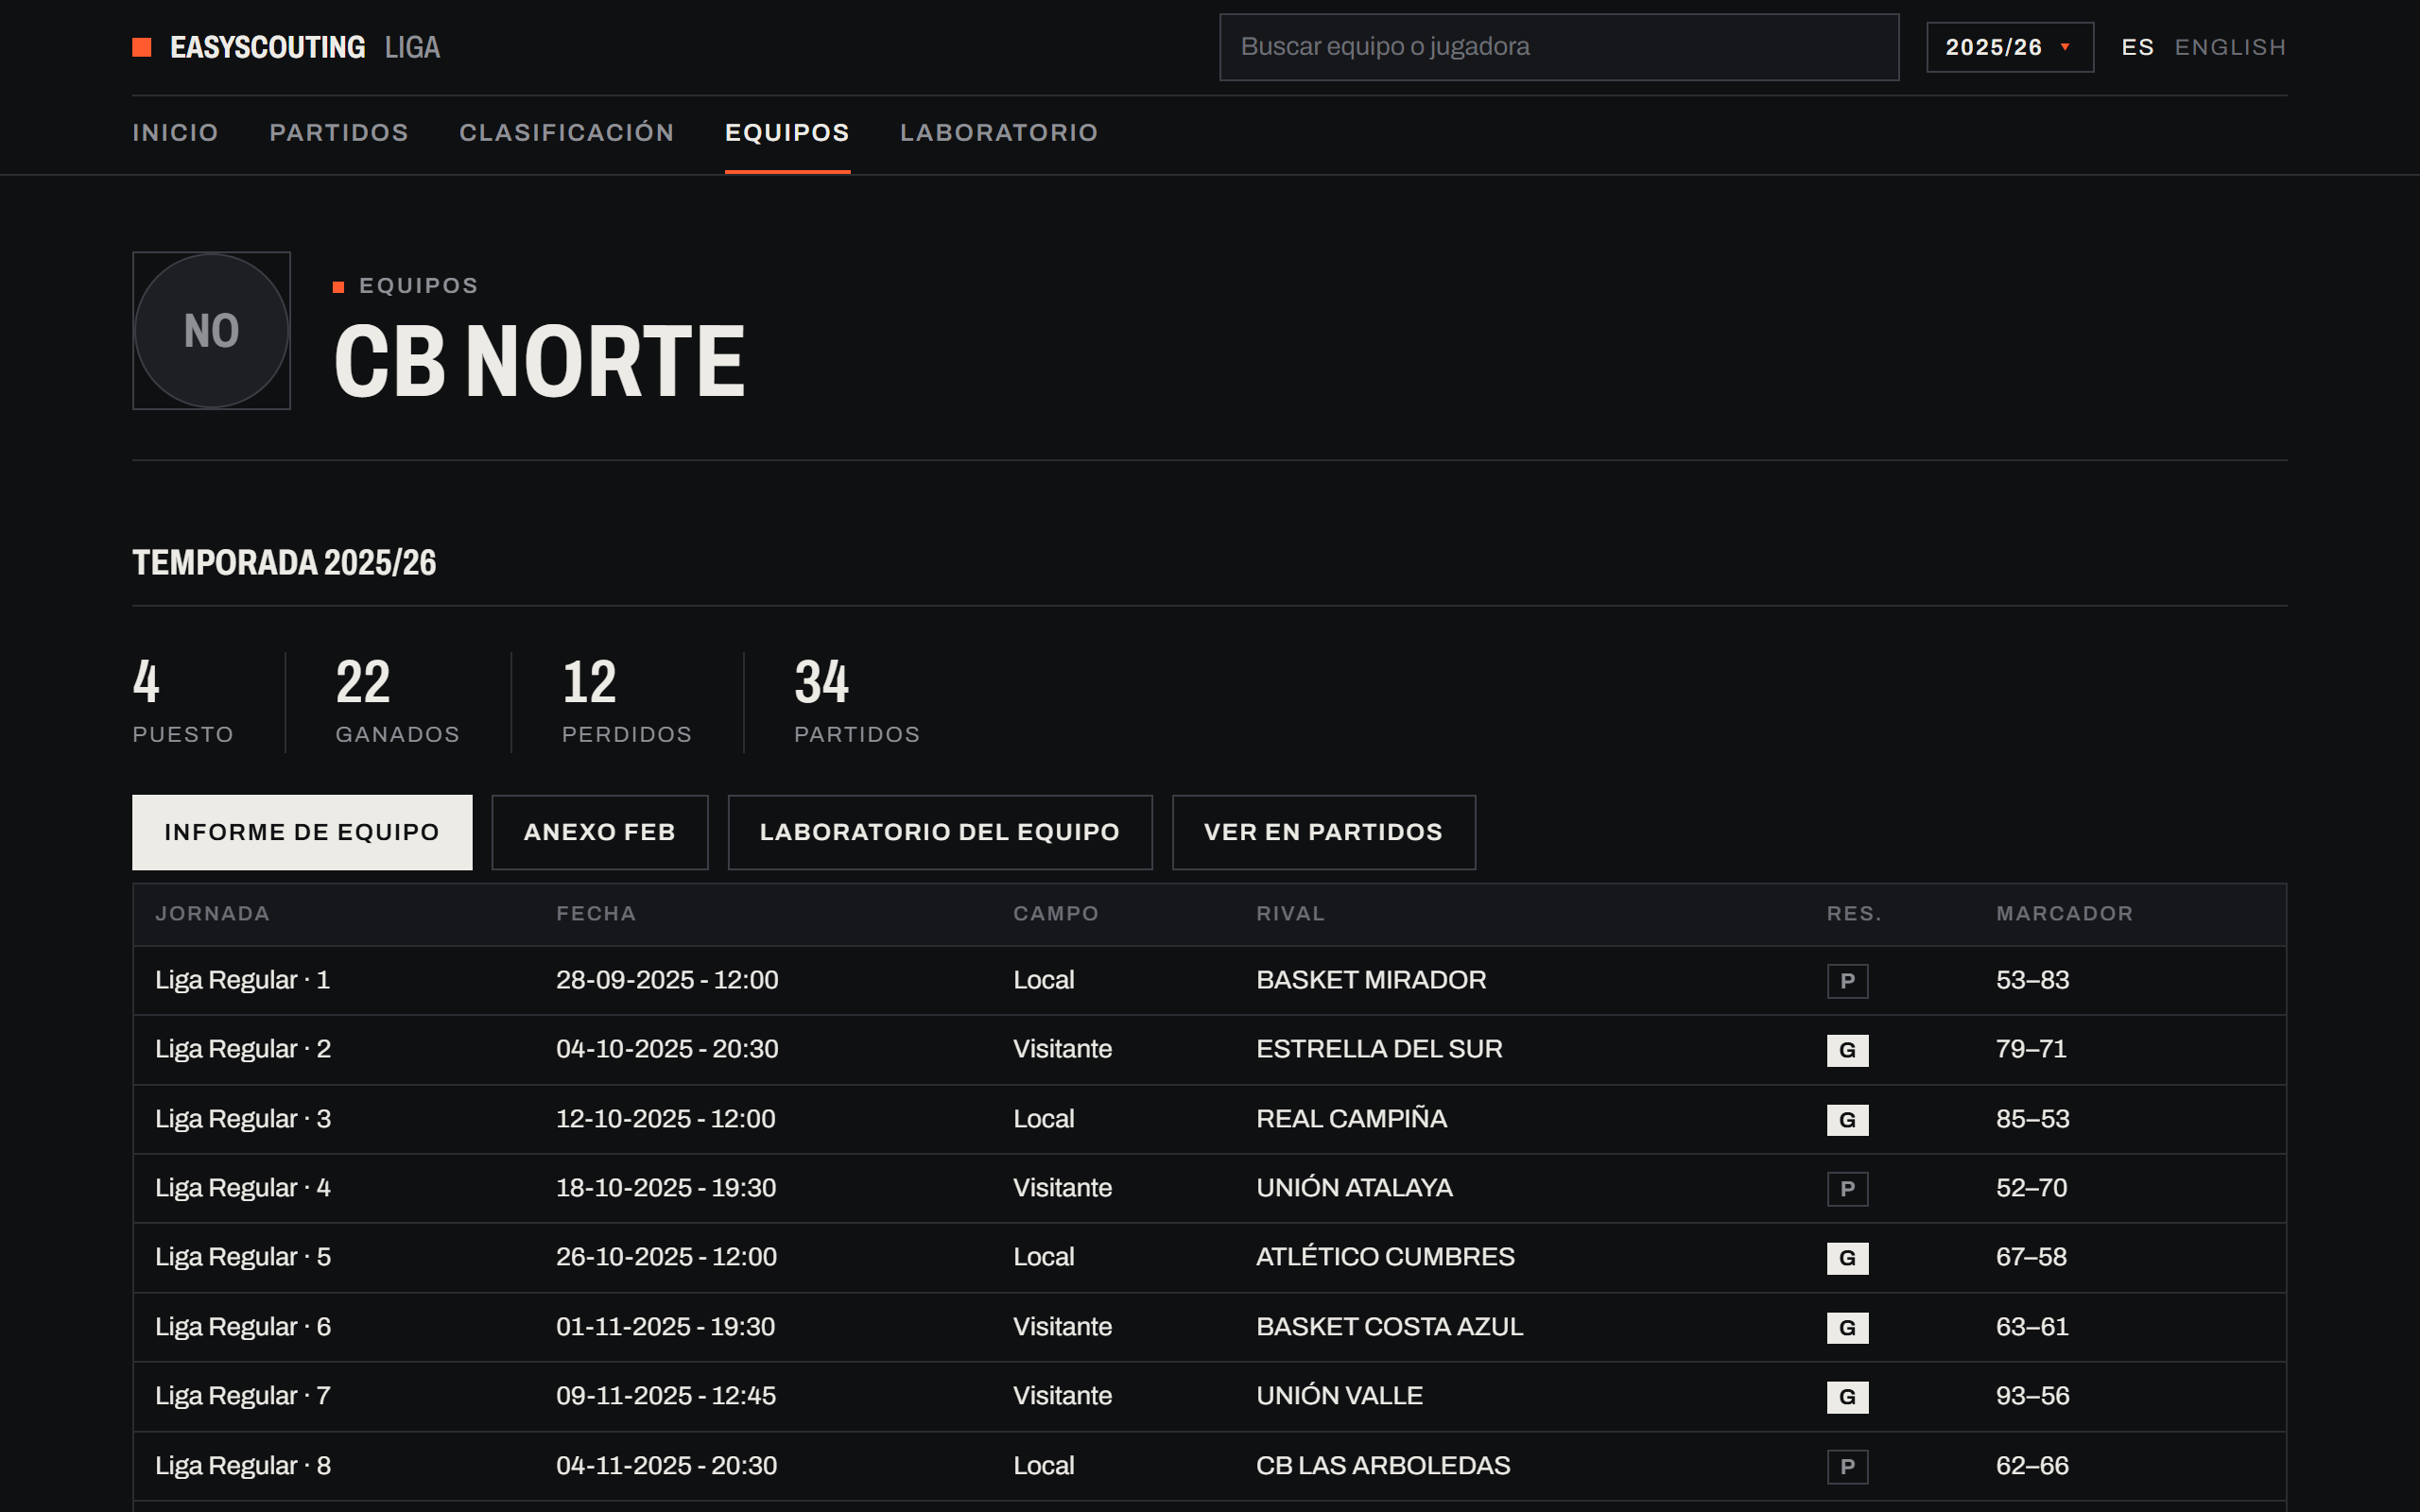Click the G result badge for Estrella del Sur
The height and width of the screenshot is (1512, 2420).
pos(1847,1050)
